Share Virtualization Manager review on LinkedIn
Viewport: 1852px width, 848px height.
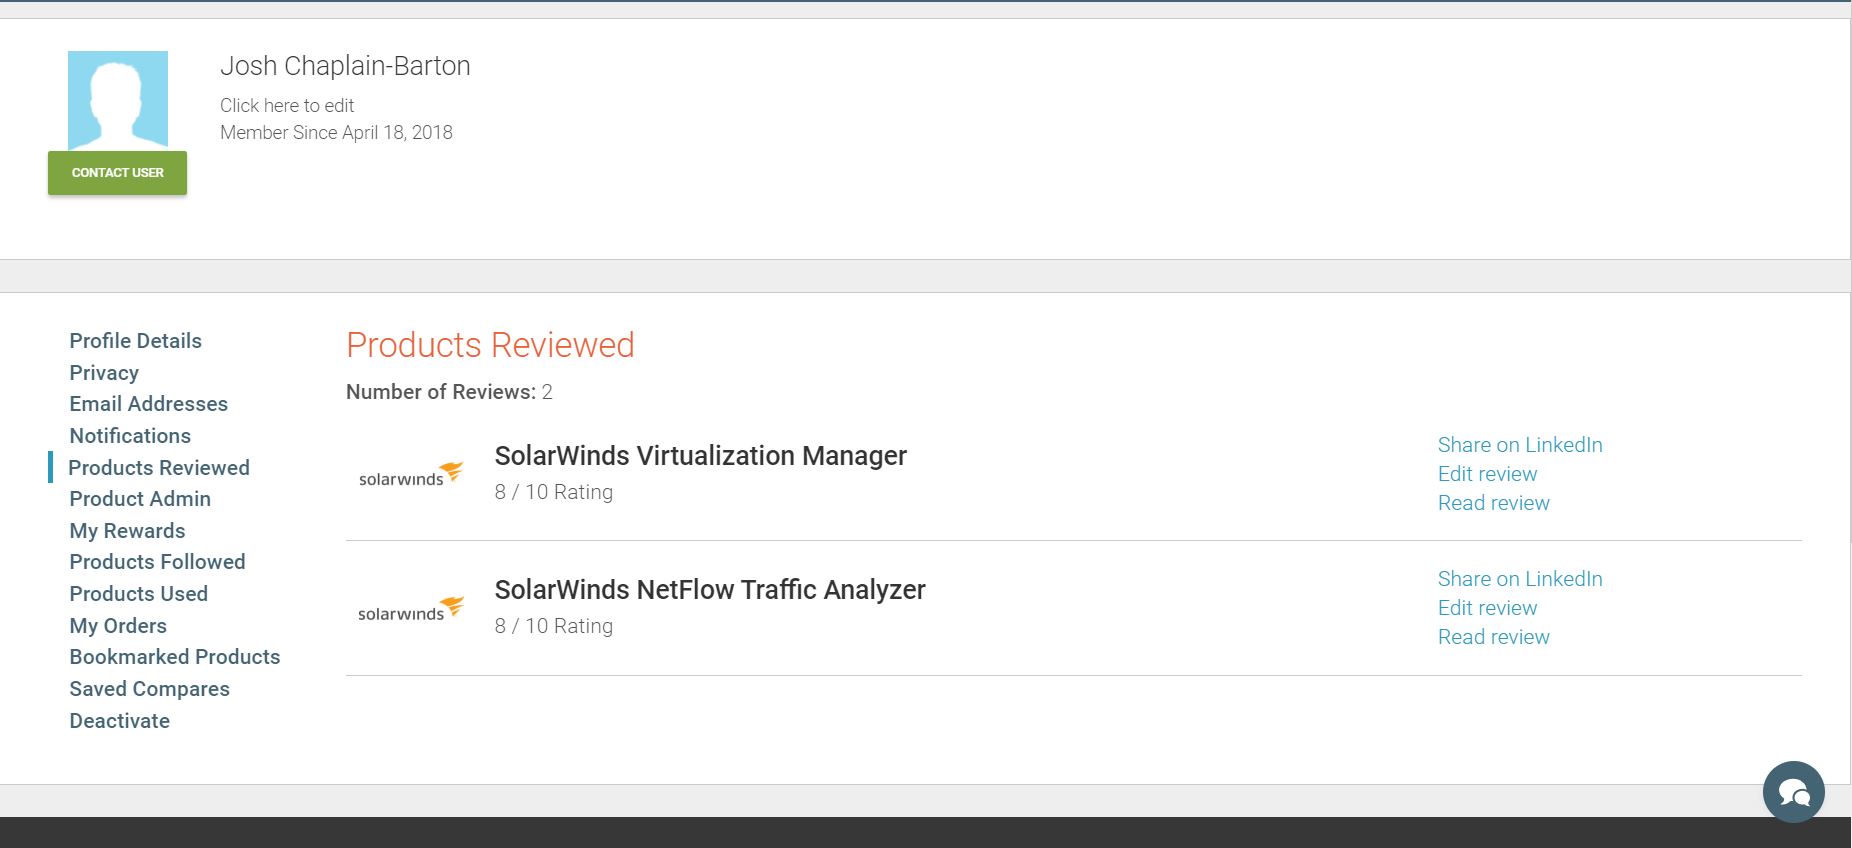click(x=1519, y=445)
